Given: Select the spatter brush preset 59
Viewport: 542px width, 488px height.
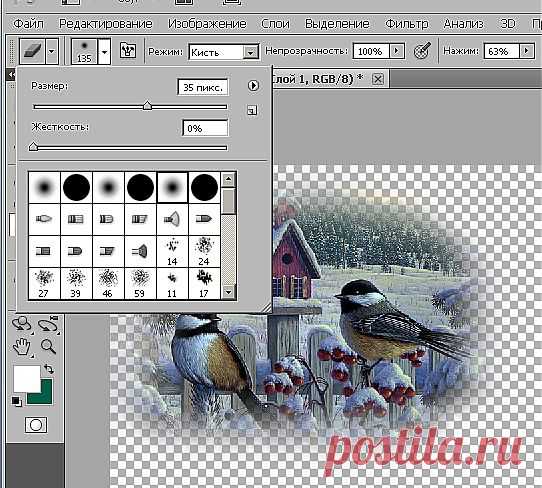Looking at the screenshot, I should [x=140, y=283].
